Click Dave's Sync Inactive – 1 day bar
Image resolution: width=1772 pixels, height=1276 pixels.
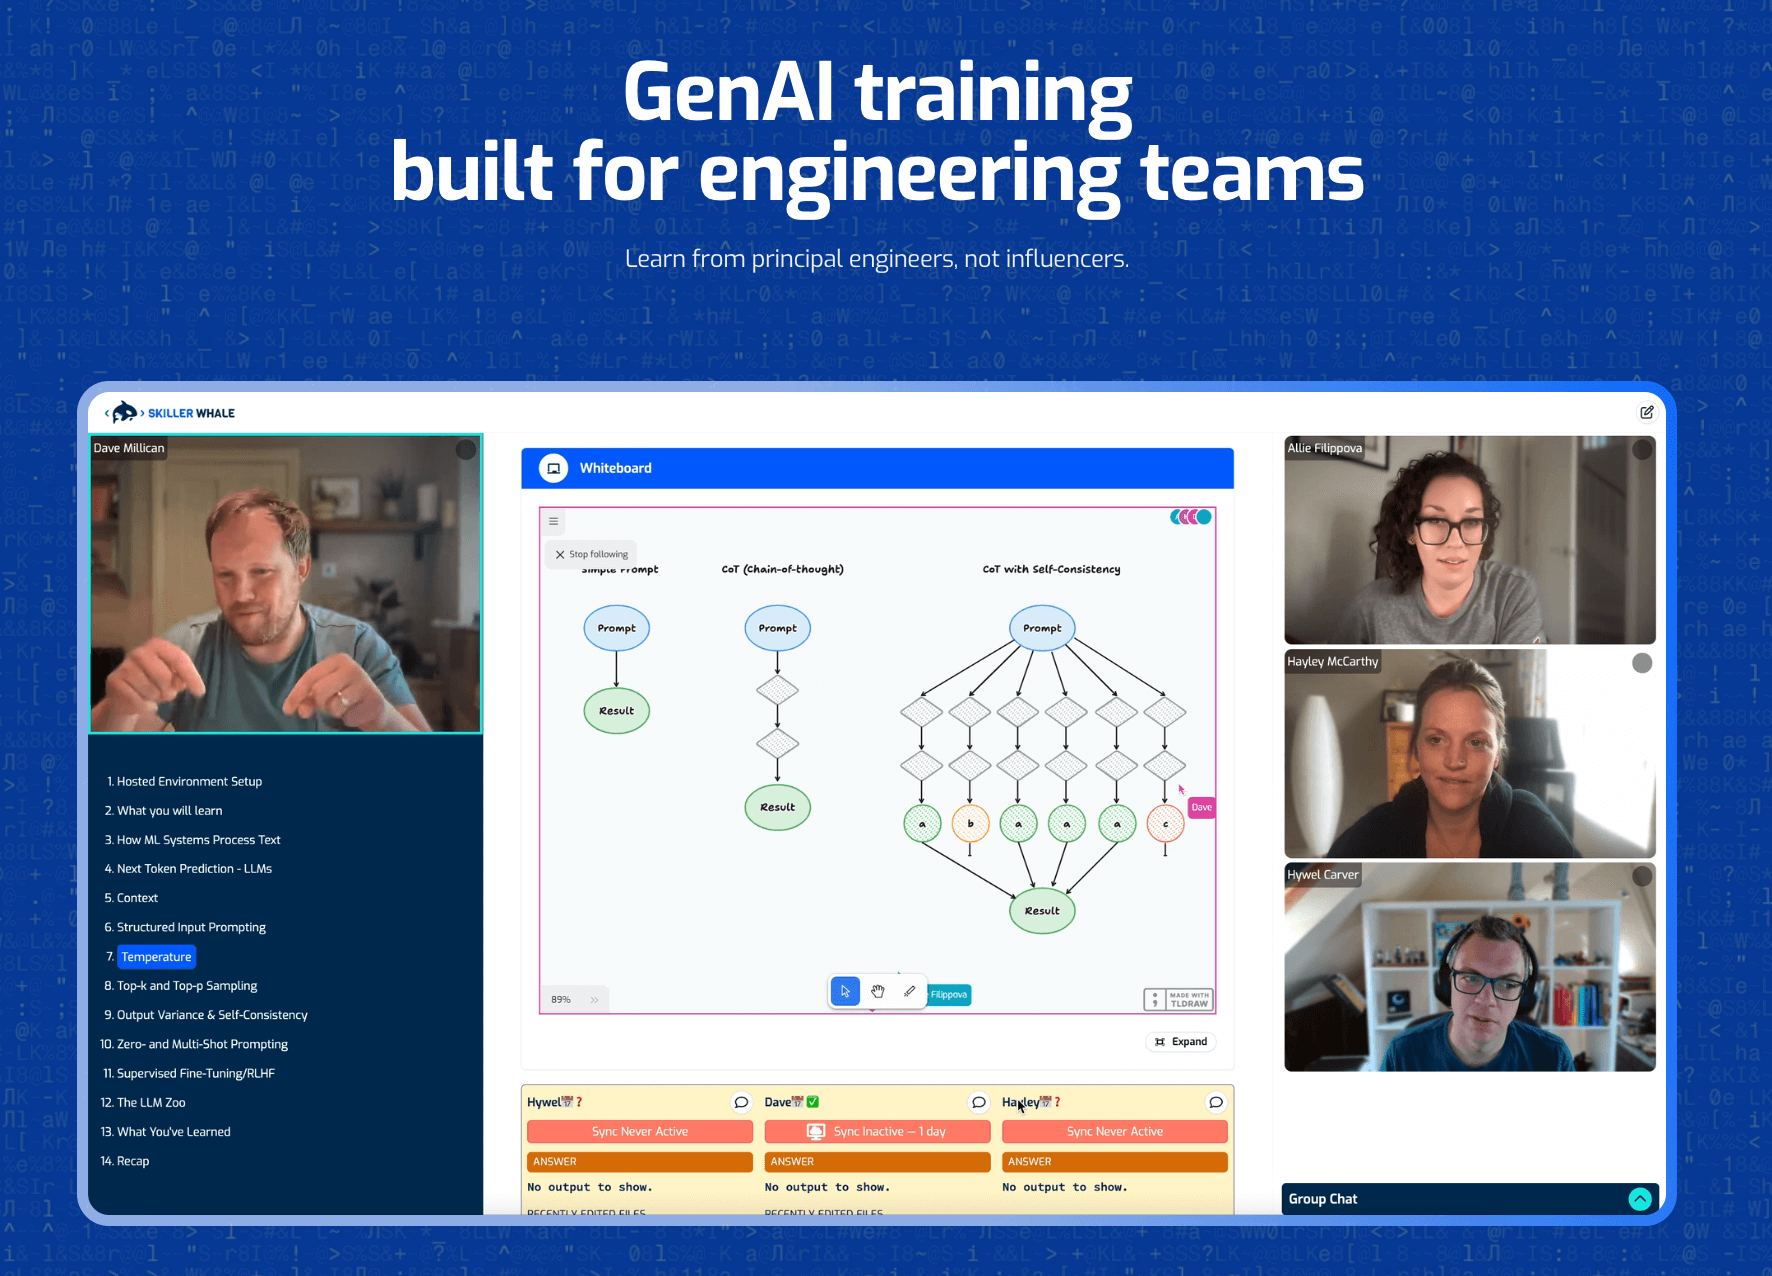tap(877, 1132)
